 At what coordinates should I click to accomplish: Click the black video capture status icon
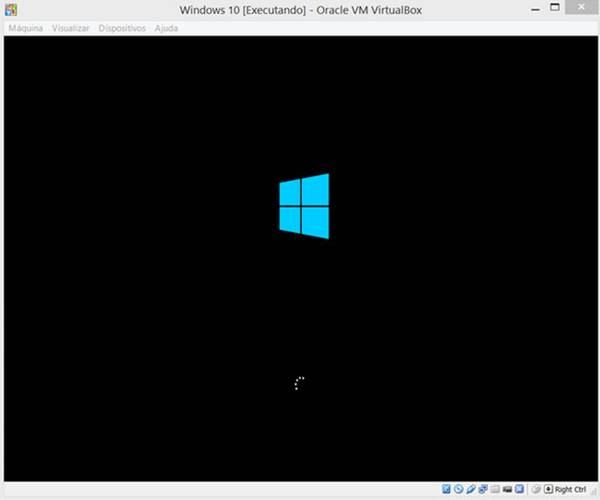(507, 489)
